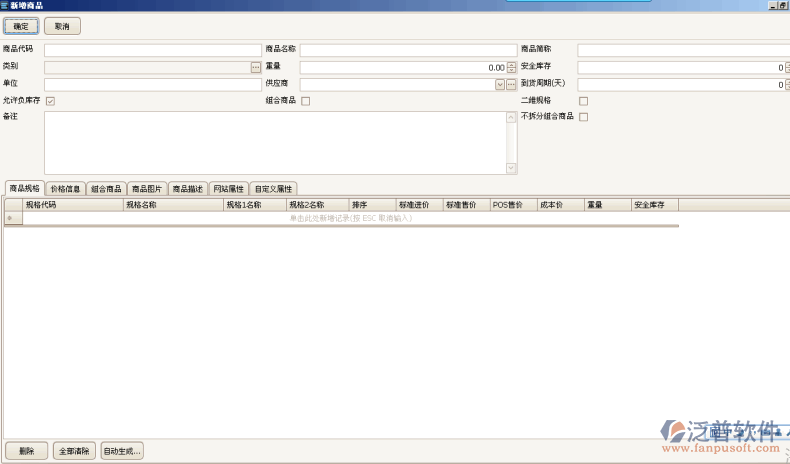The height and width of the screenshot is (464, 790).
Task: Open the 供应商 browse ellipsis button
Action: coord(511,85)
